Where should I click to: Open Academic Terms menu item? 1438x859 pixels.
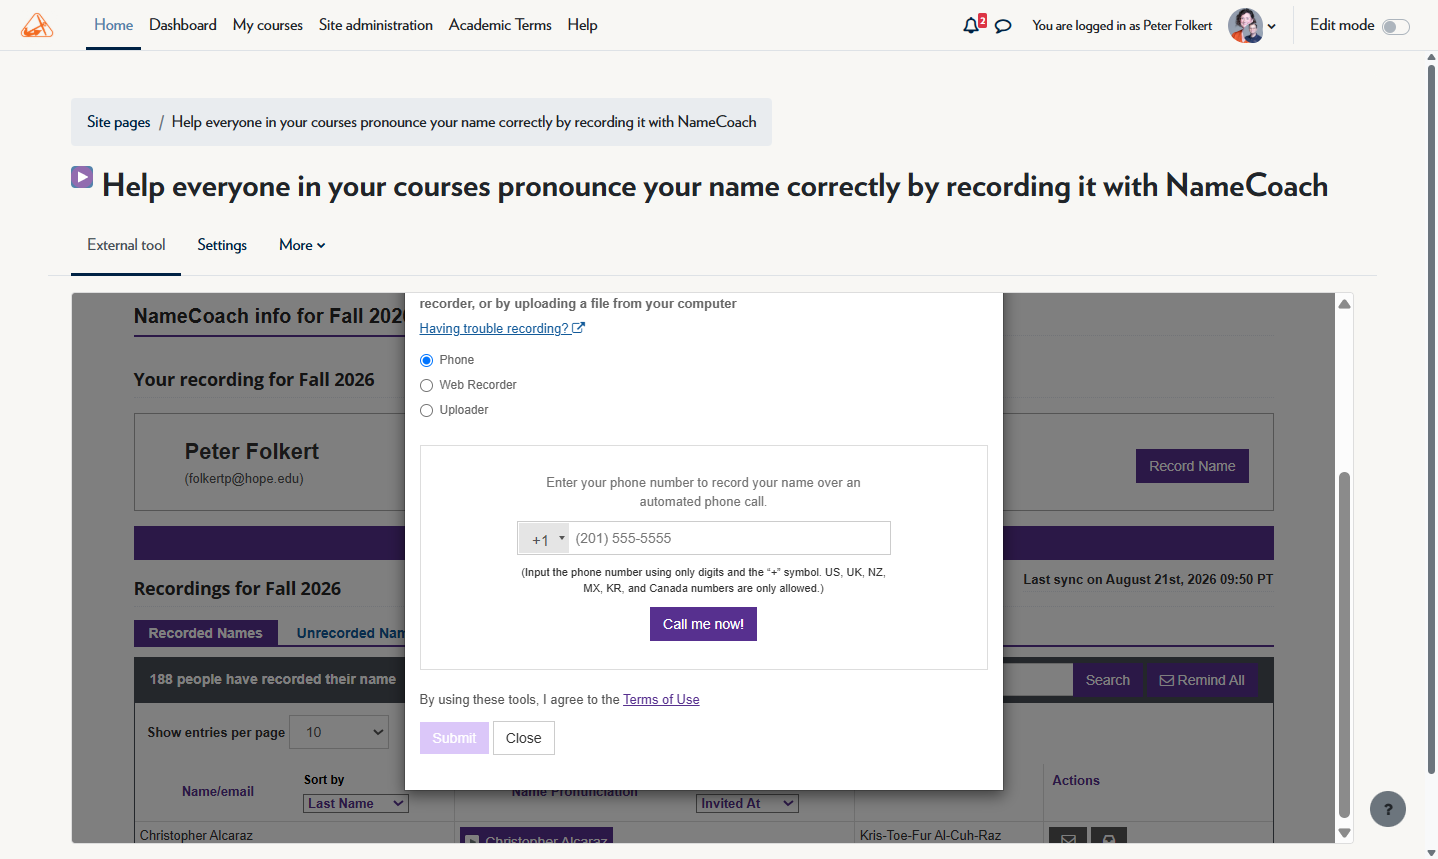[500, 25]
